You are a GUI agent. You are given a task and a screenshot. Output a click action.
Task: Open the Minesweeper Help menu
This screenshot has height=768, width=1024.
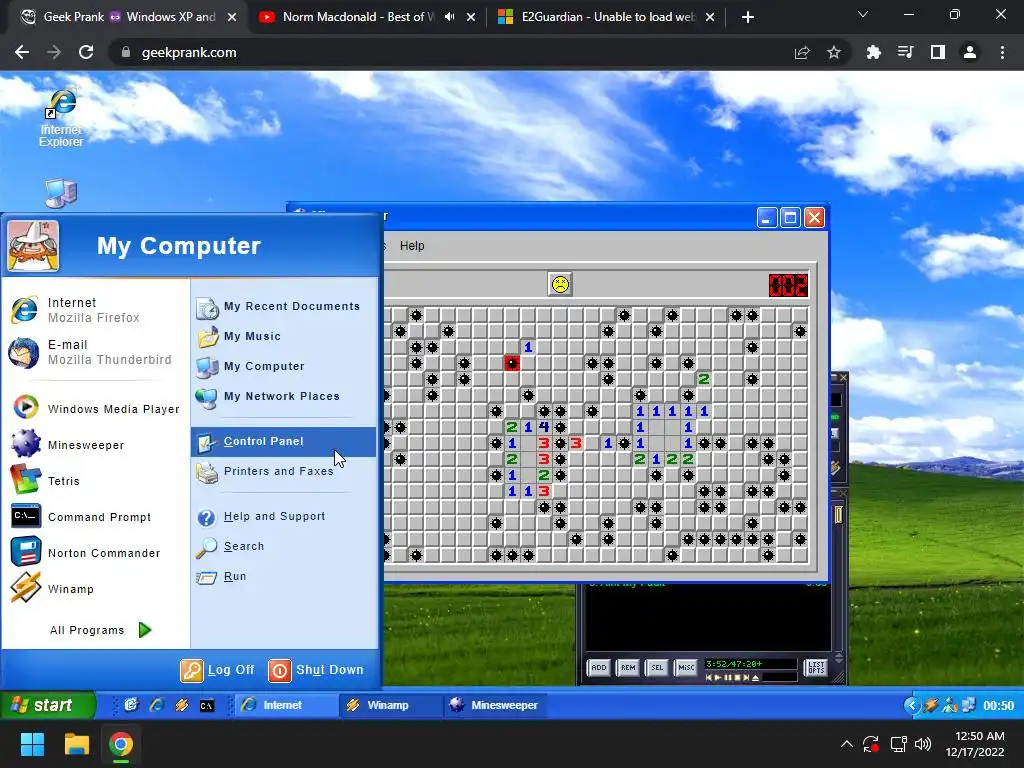click(x=412, y=246)
